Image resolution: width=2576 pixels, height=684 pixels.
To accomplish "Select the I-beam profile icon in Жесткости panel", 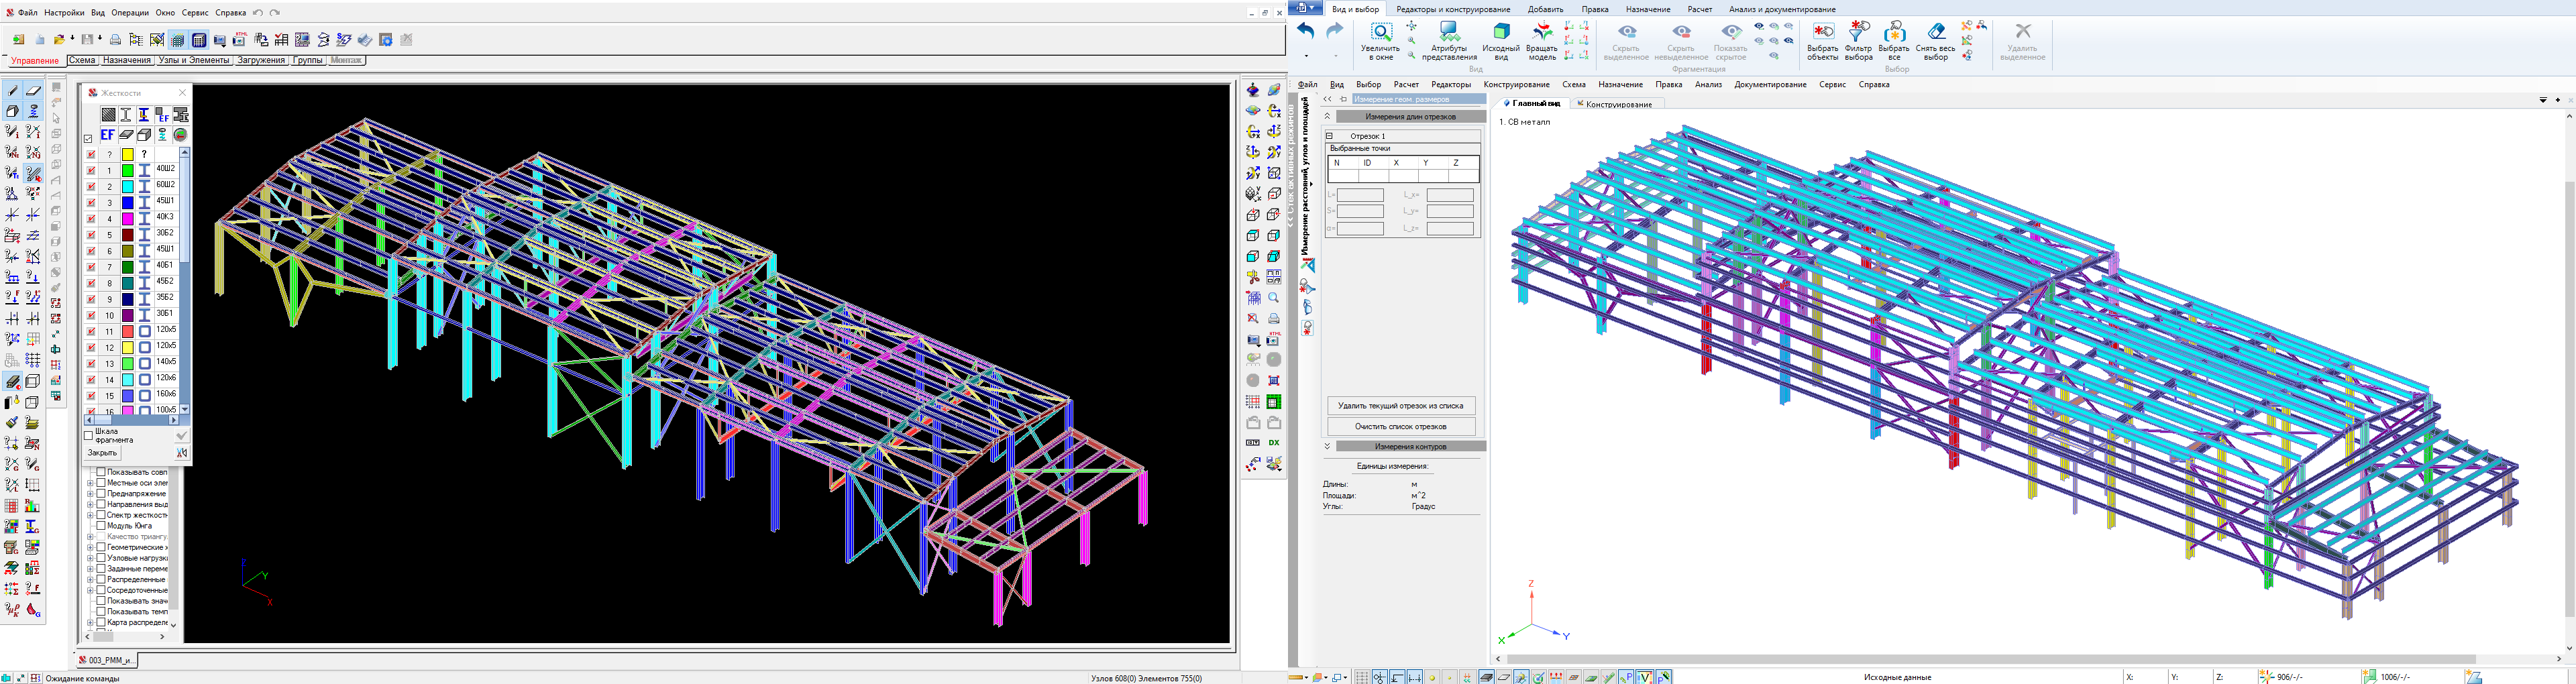I will [126, 115].
